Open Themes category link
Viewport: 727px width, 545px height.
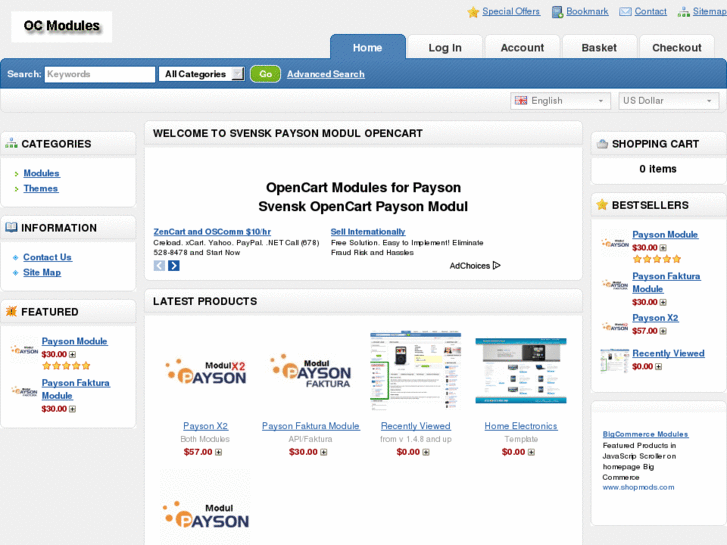click(41, 189)
